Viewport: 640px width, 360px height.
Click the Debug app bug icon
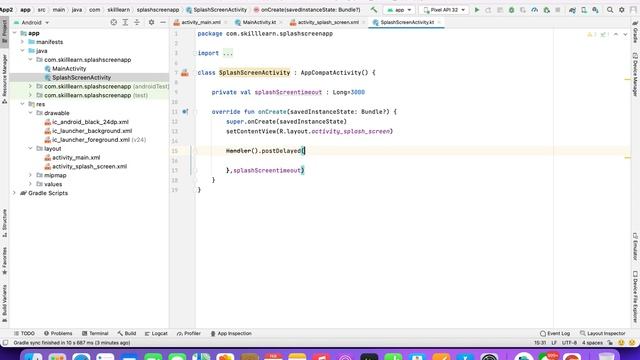tap(511, 10)
